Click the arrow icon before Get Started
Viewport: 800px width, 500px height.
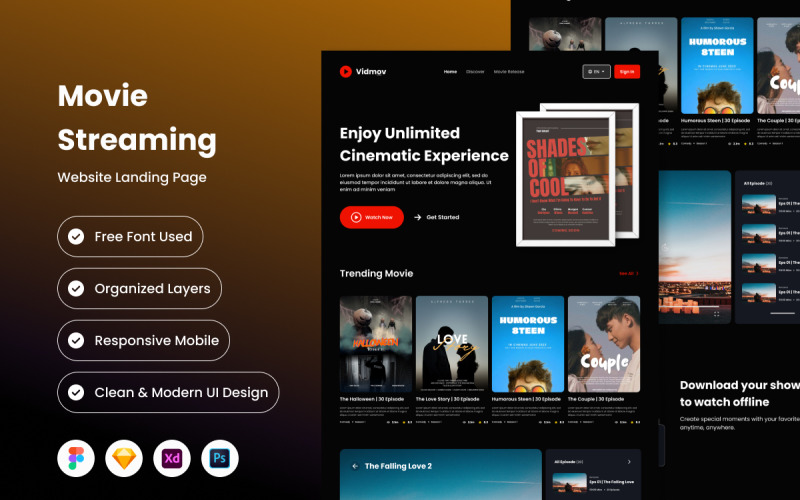[417, 217]
